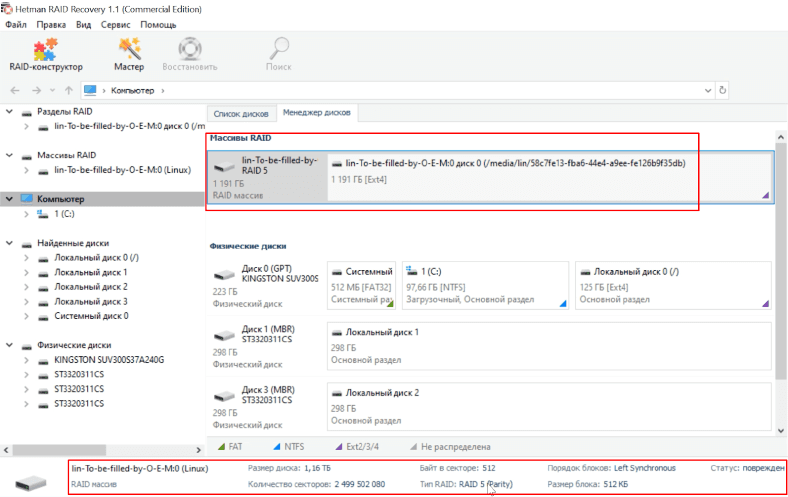Open the Поиск magnifier tool
Viewport: 788px width, 497px height.
point(279,54)
